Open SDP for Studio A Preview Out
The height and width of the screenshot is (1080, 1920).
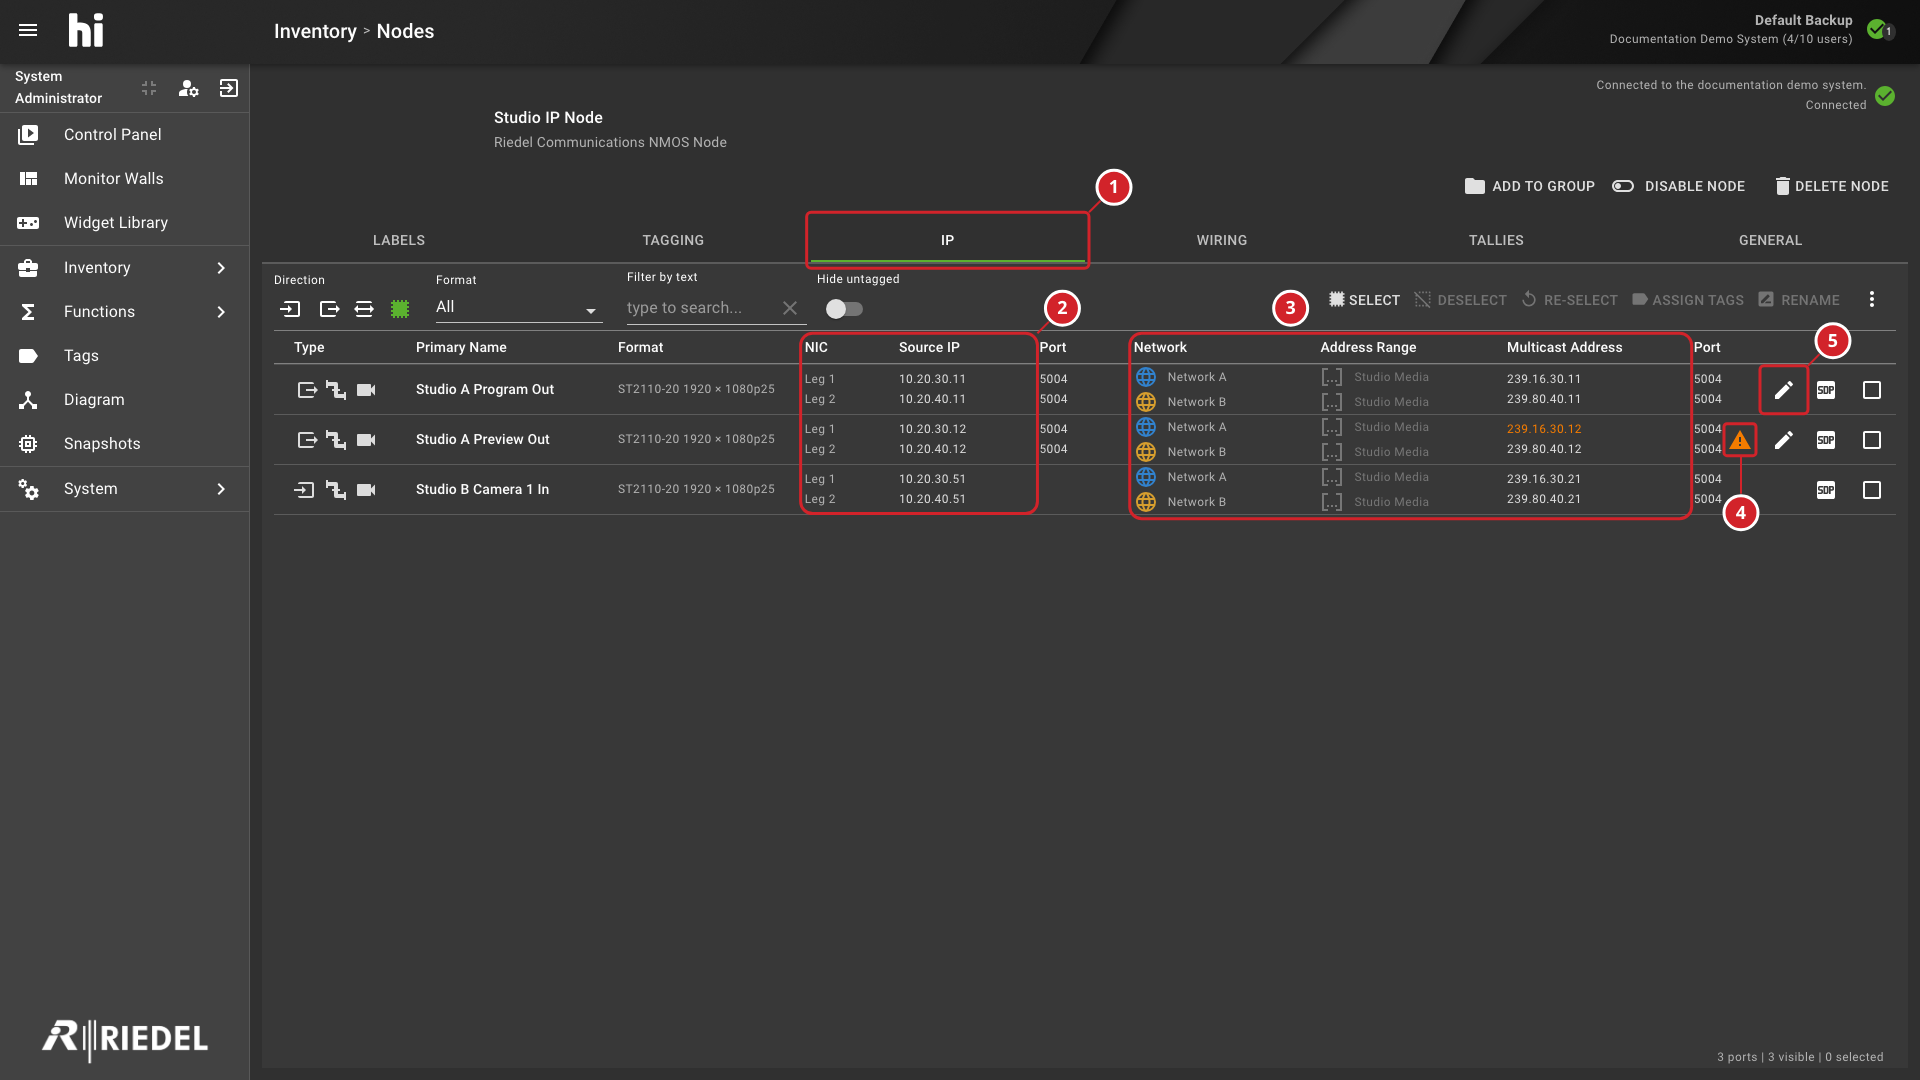pos(1826,440)
